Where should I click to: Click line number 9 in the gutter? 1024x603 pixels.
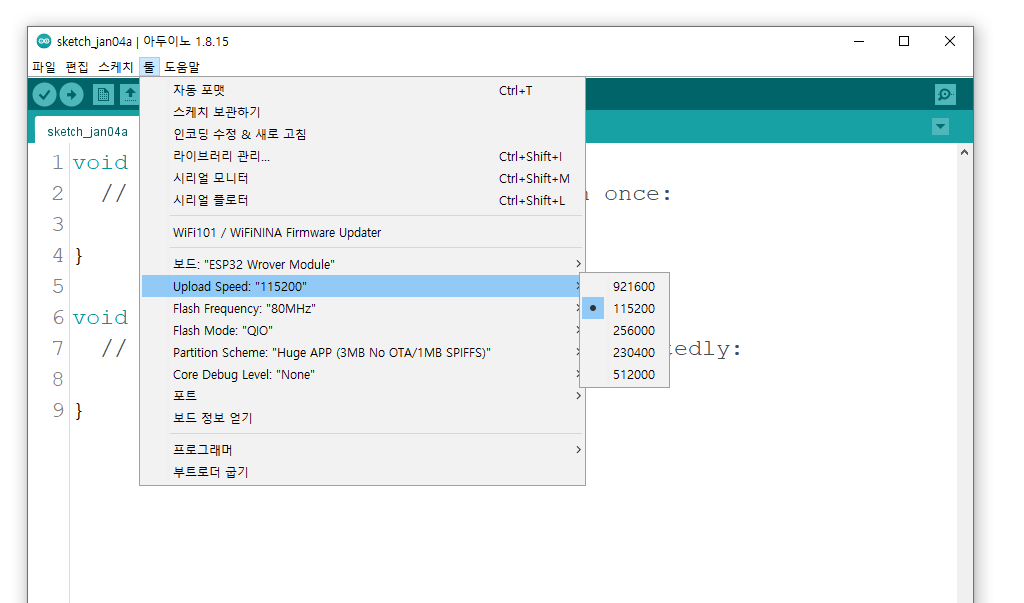(58, 410)
